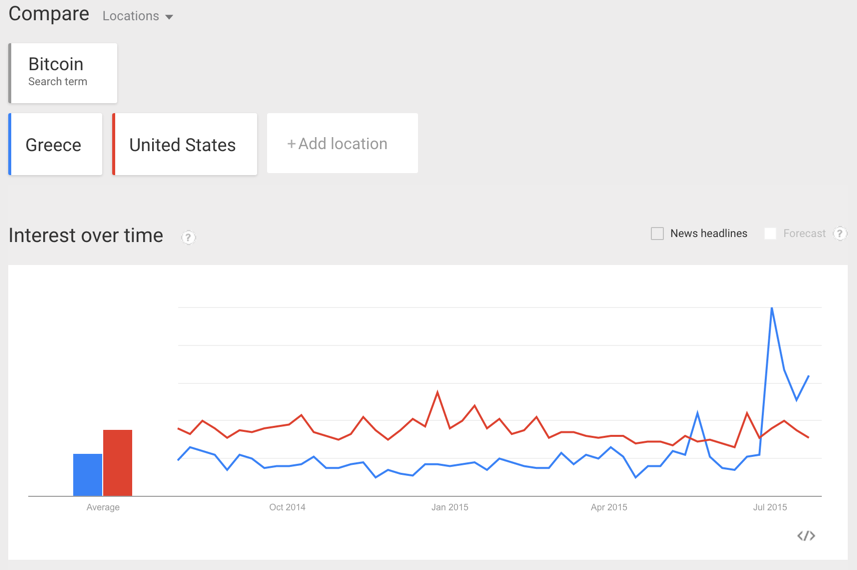Click the Greece location card
The image size is (857, 570).
(x=55, y=145)
